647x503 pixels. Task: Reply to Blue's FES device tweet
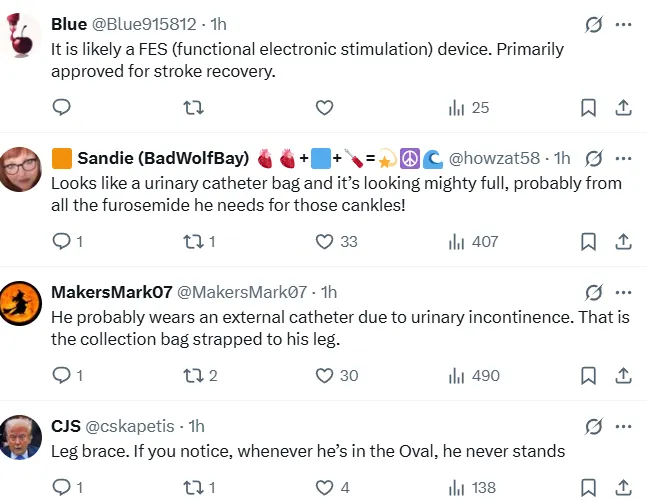pos(61,108)
